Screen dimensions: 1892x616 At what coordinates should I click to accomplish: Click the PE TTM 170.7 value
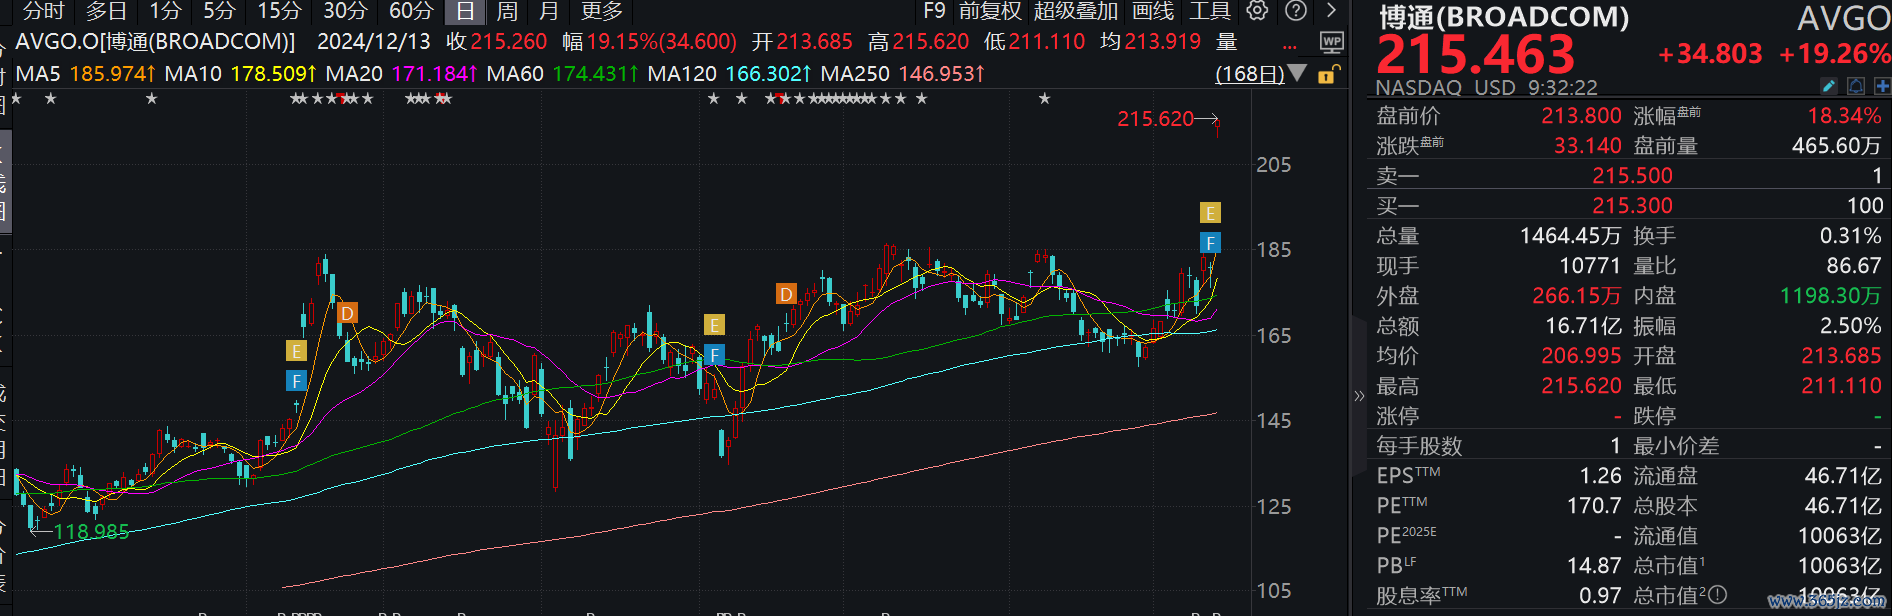(x=1594, y=506)
